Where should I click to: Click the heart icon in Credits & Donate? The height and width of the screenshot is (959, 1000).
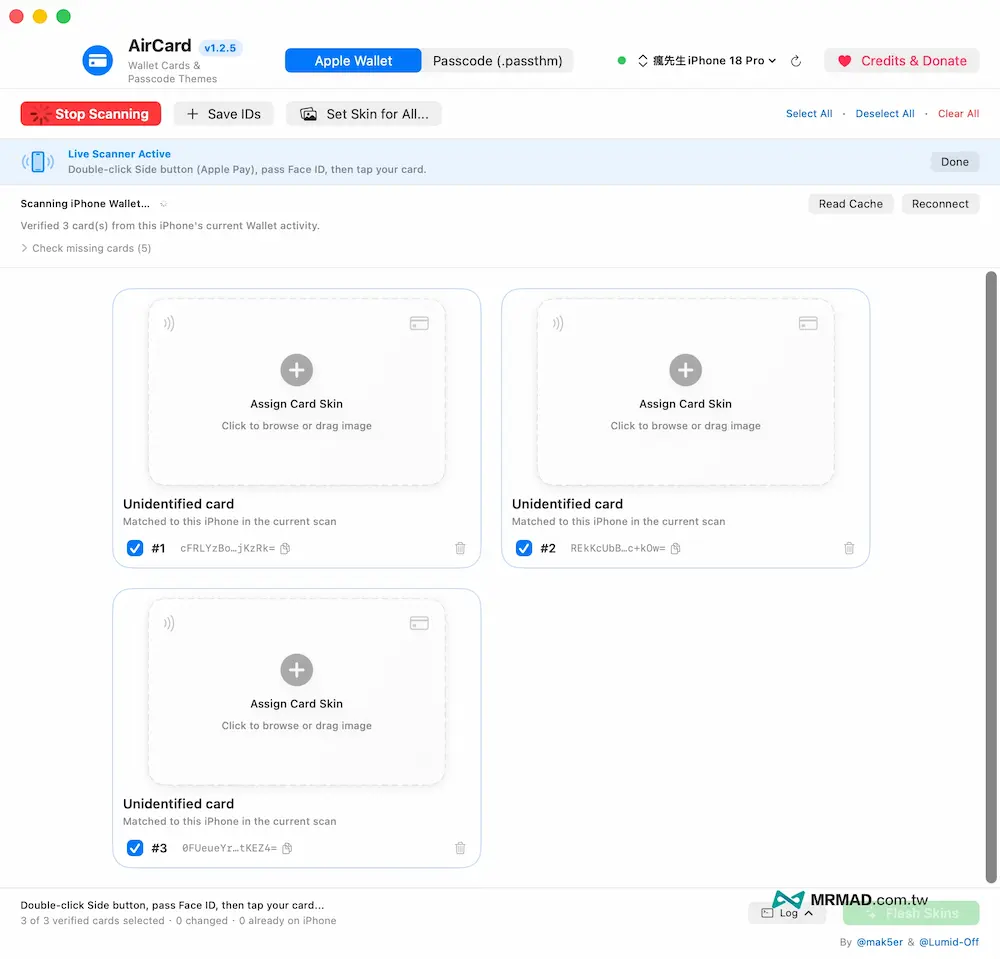click(844, 61)
